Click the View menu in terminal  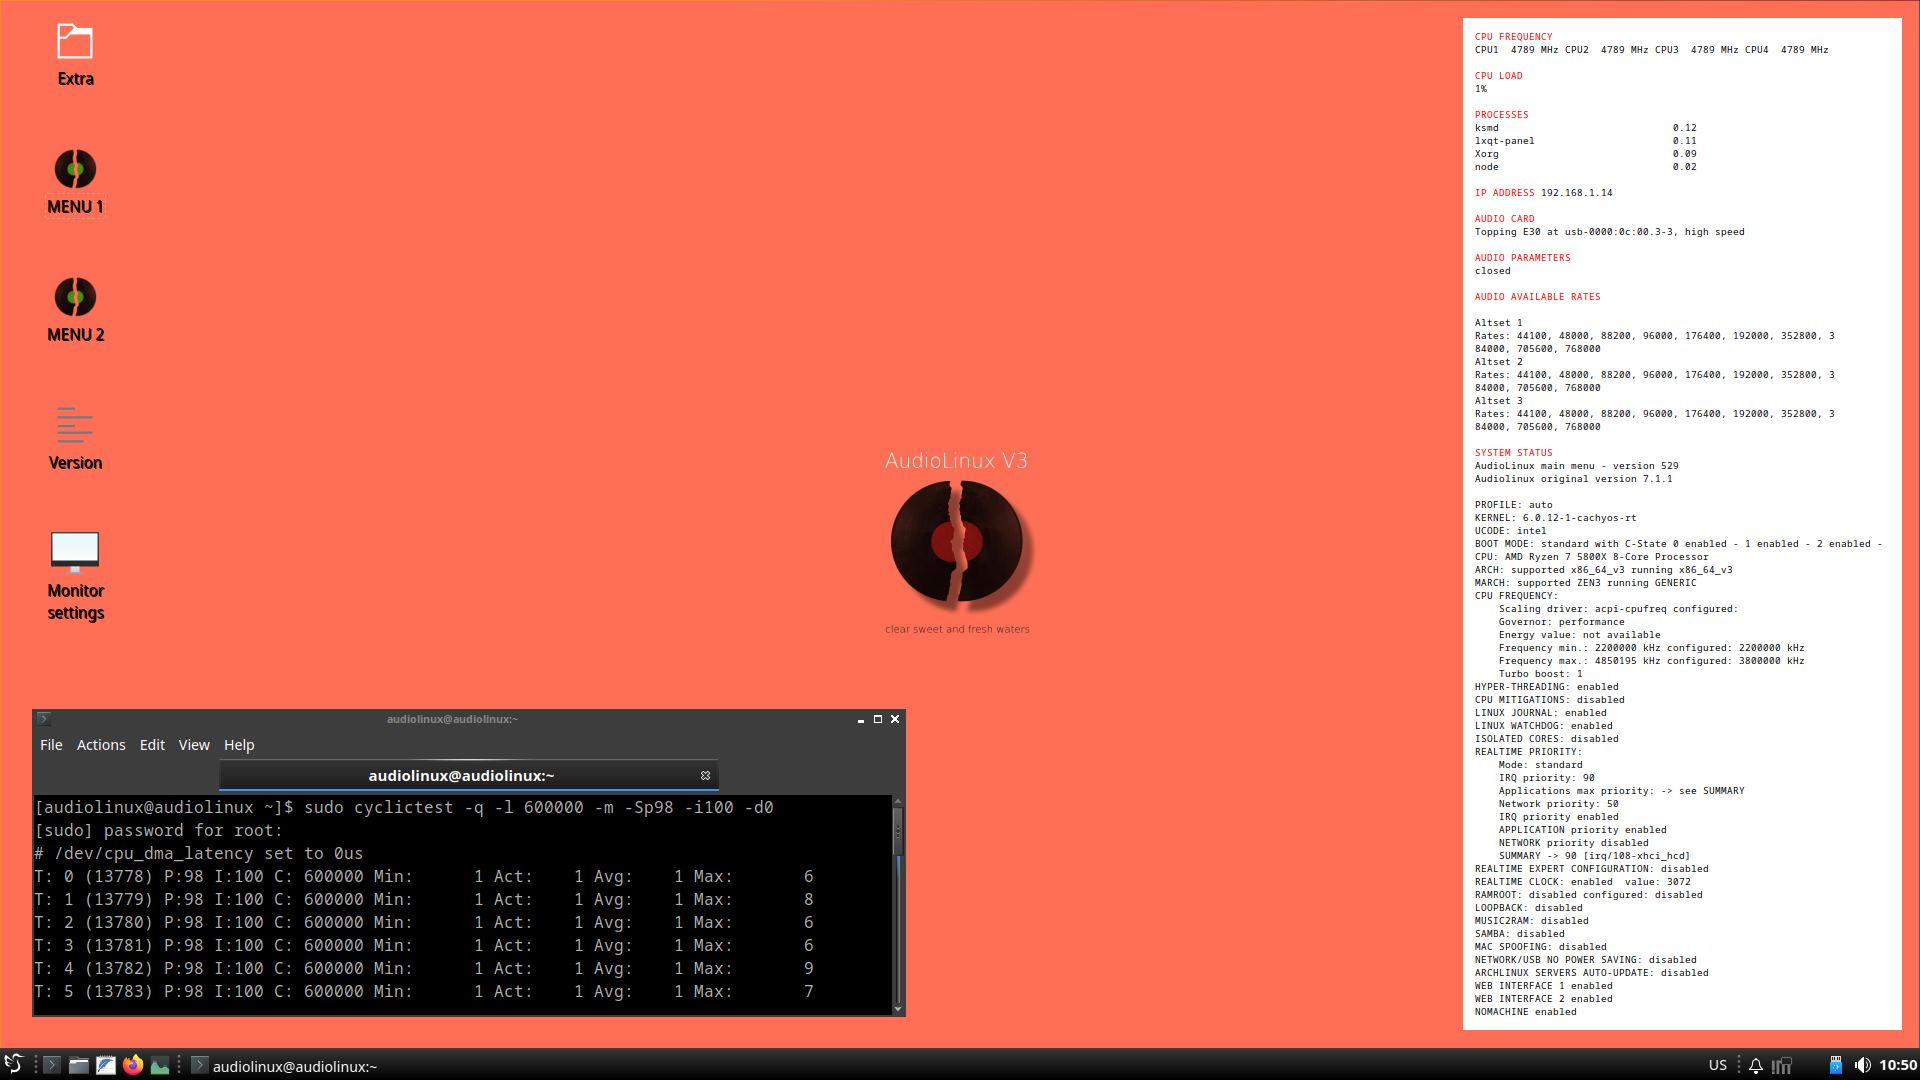[194, 744]
